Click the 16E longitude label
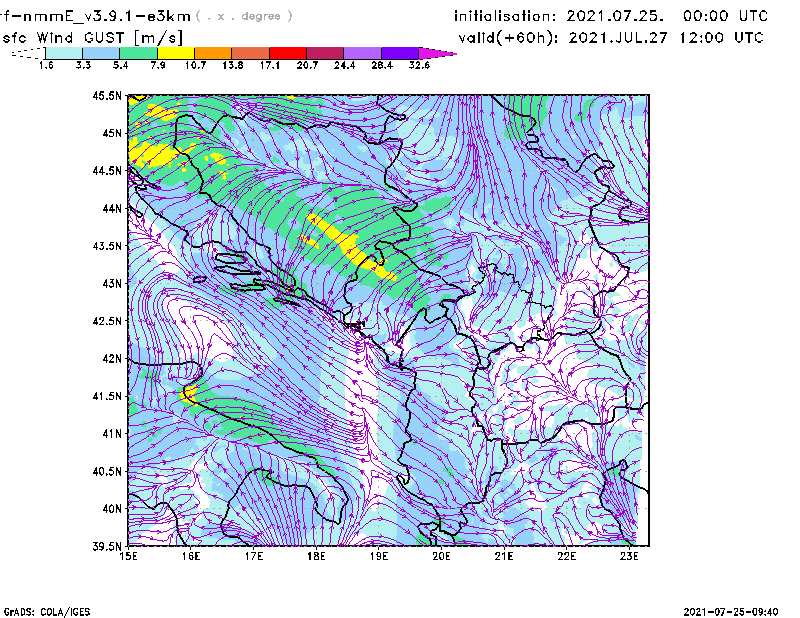This screenshot has width=800, height=618. (x=191, y=556)
